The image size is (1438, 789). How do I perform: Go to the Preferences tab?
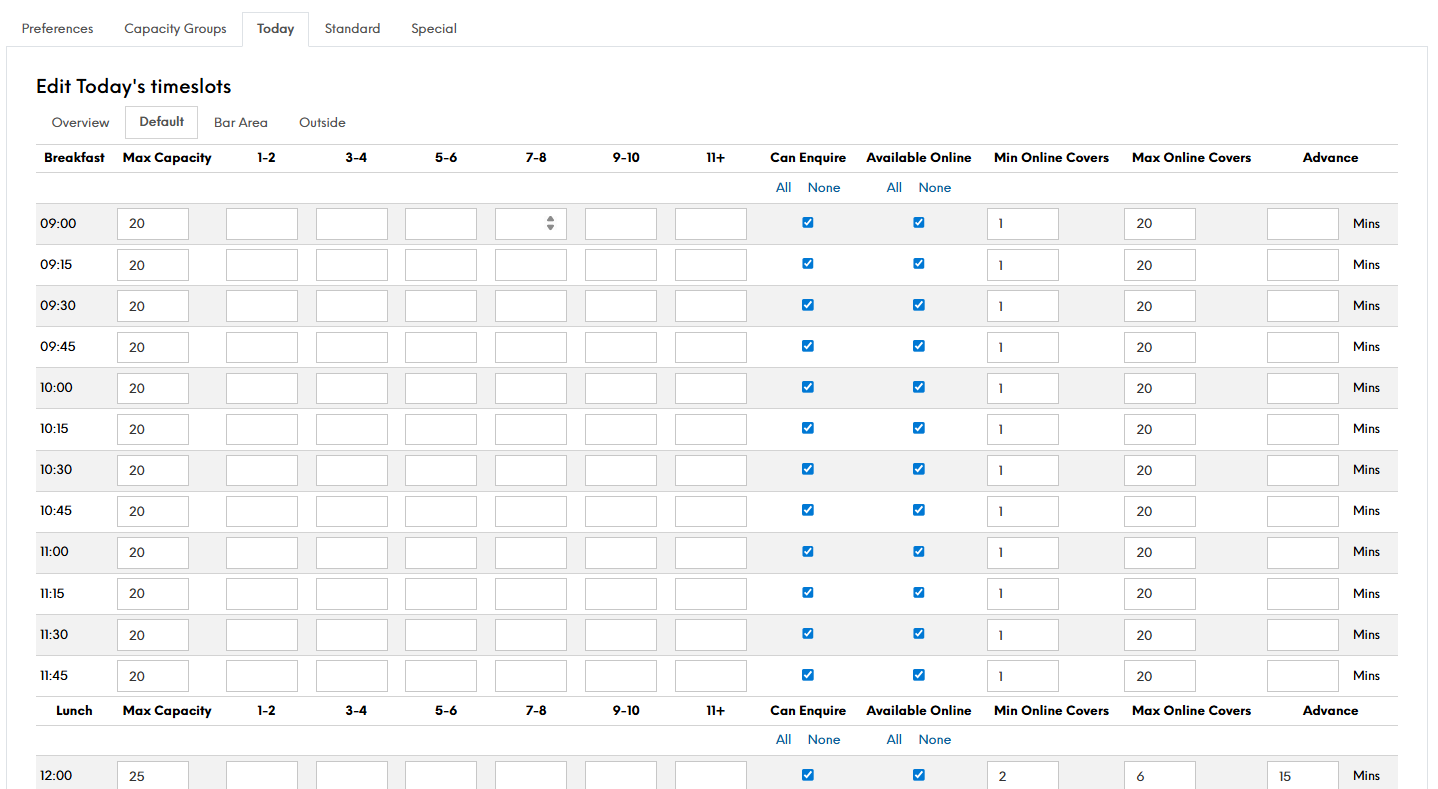click(57, 29)
